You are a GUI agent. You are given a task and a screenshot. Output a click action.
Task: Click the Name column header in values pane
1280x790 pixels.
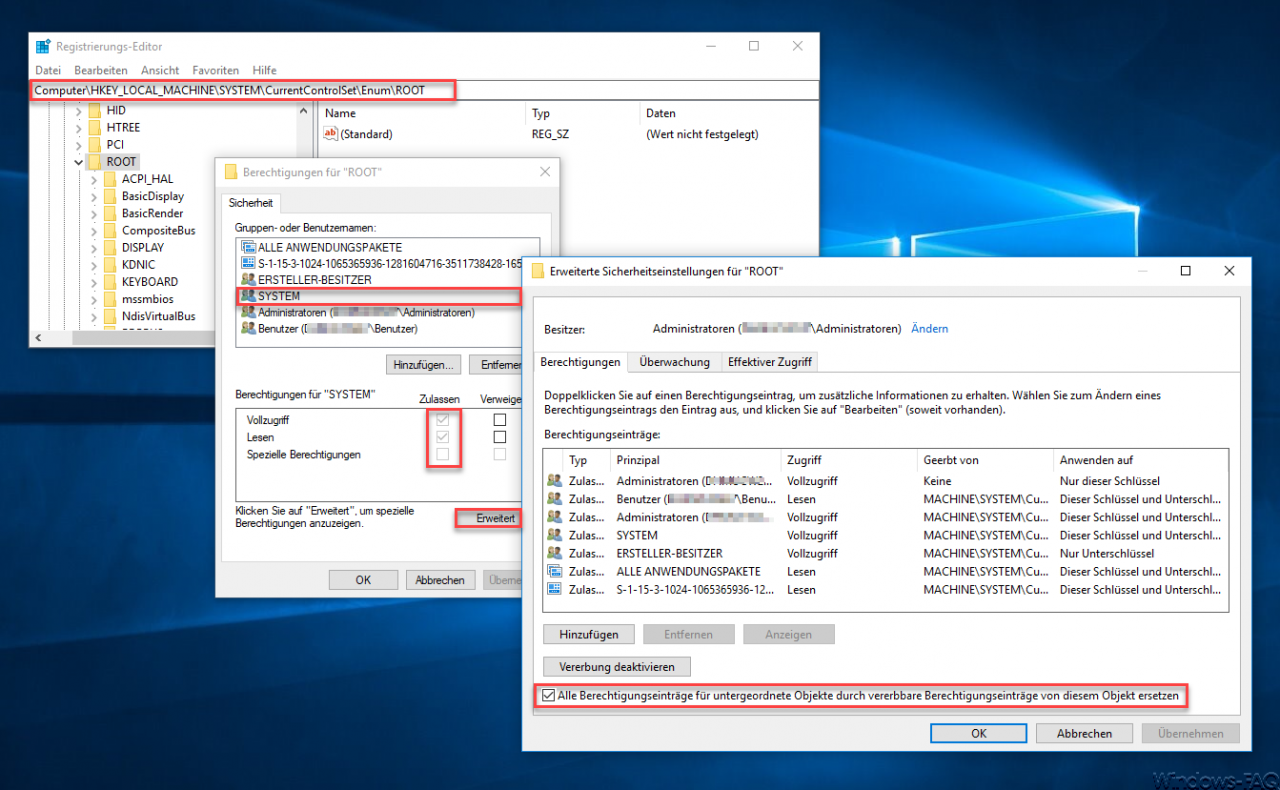tap(421, 113)
